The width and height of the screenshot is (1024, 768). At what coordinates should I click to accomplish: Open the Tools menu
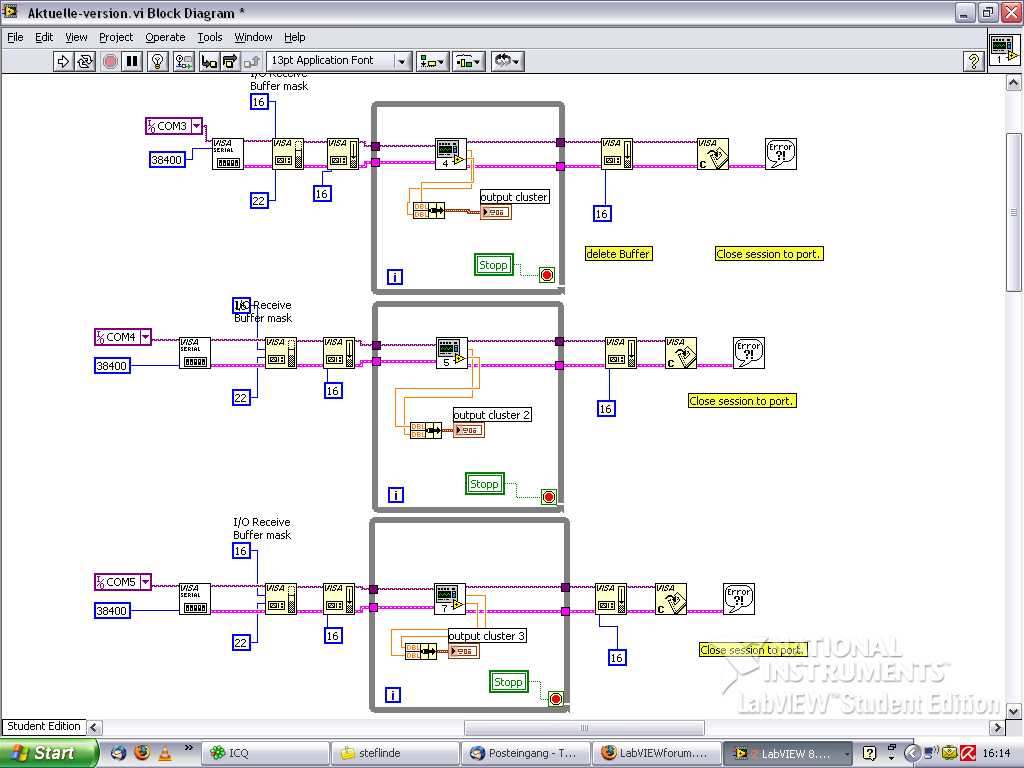click(210, 37)
